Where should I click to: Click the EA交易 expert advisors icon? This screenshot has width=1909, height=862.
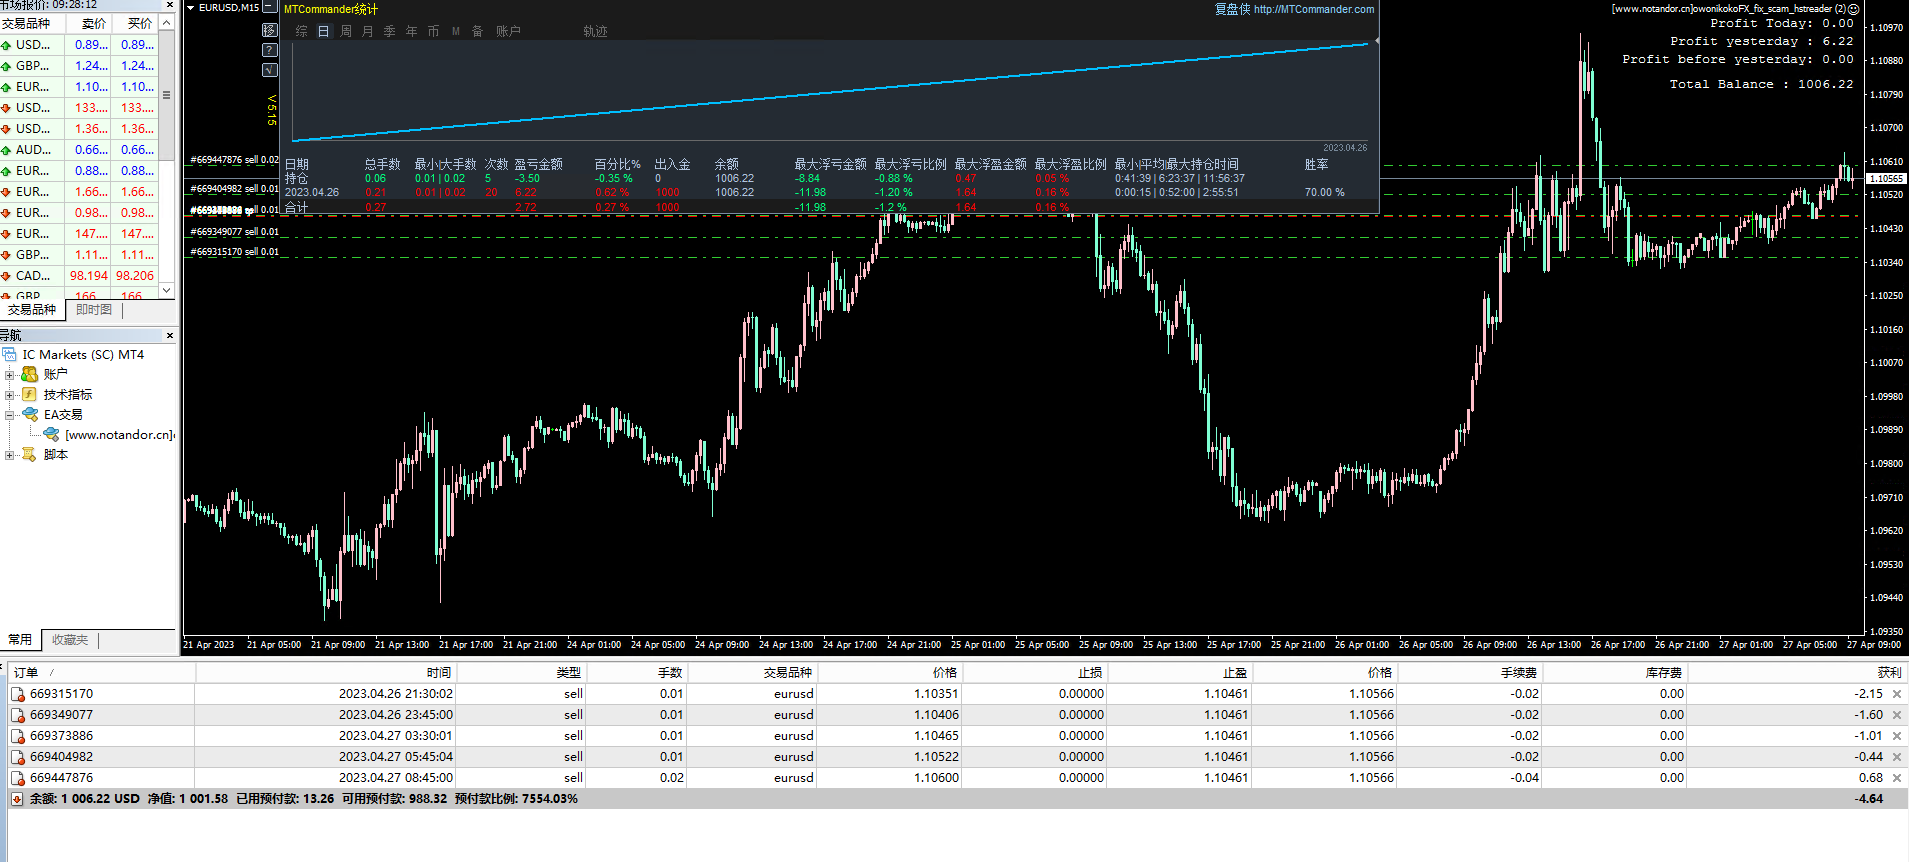coord(30,414)
